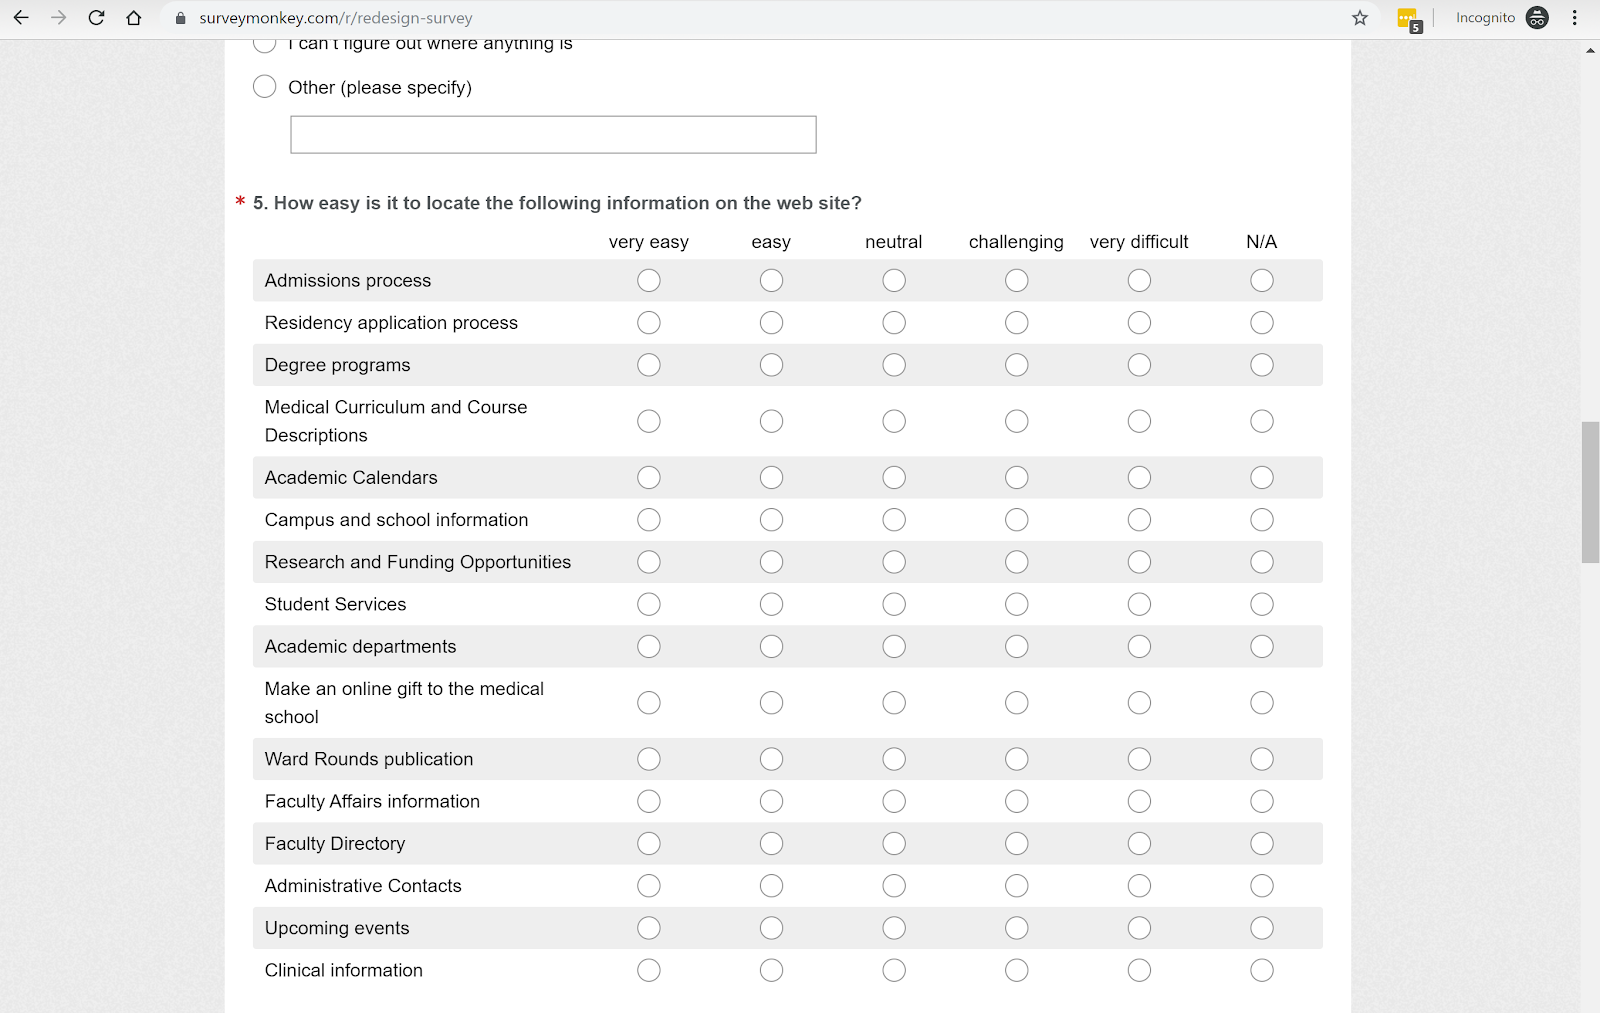Choose N/A for Faculty Directory
The image size is (1600, 1013).
click(1262, 844)
